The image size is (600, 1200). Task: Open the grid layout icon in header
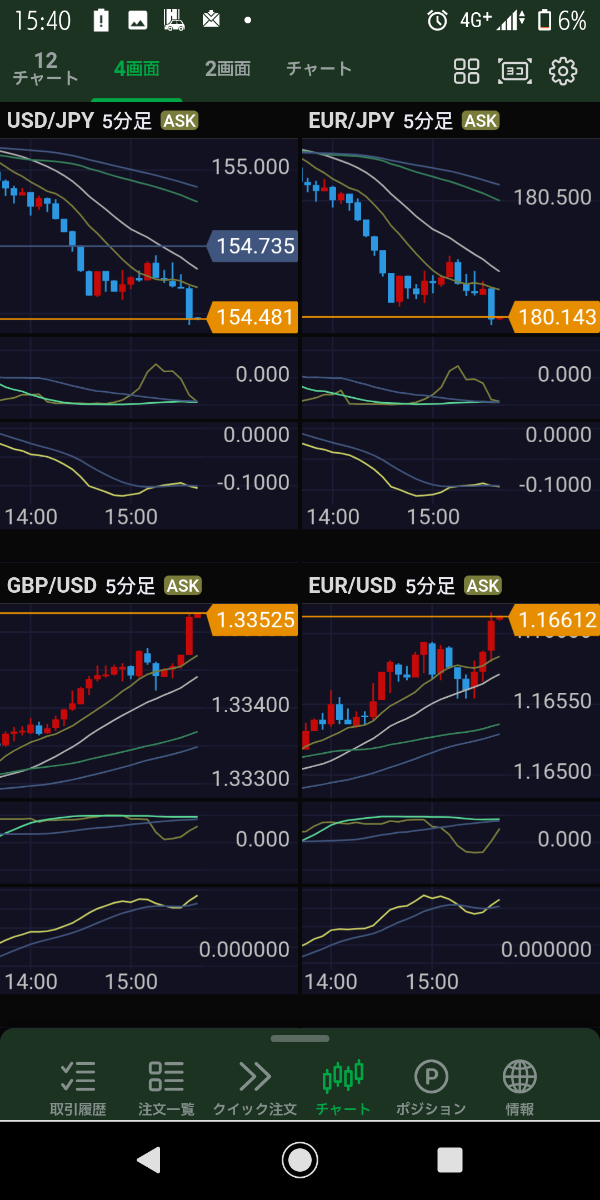(466, 71)
